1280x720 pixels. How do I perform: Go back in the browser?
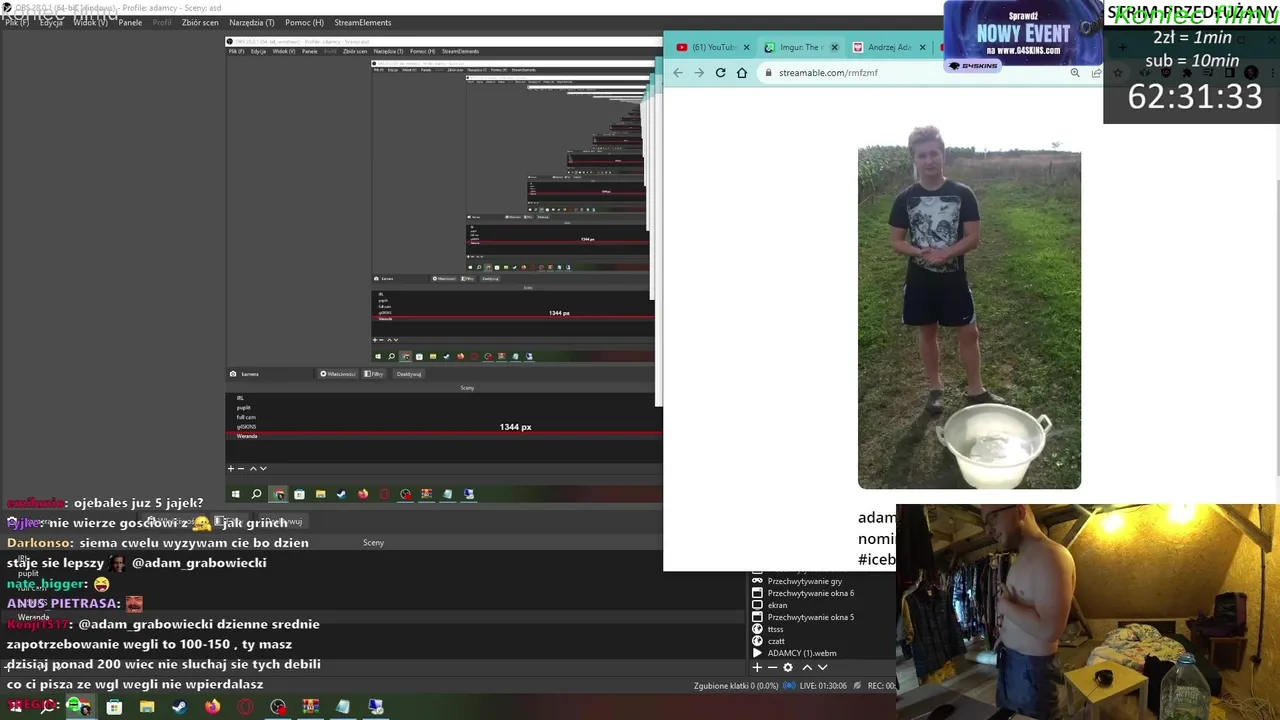[x=678, y=72]
